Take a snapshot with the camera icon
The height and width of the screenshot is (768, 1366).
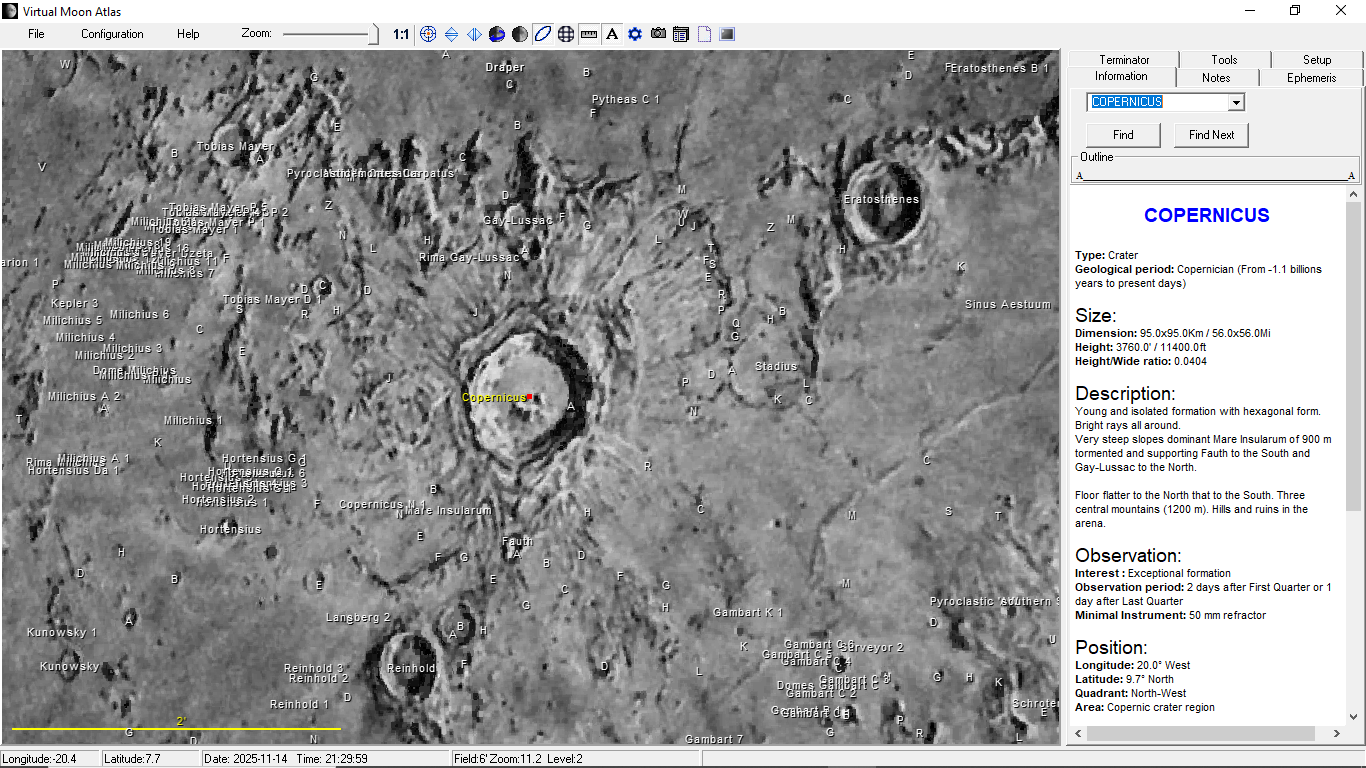(657, 33)
